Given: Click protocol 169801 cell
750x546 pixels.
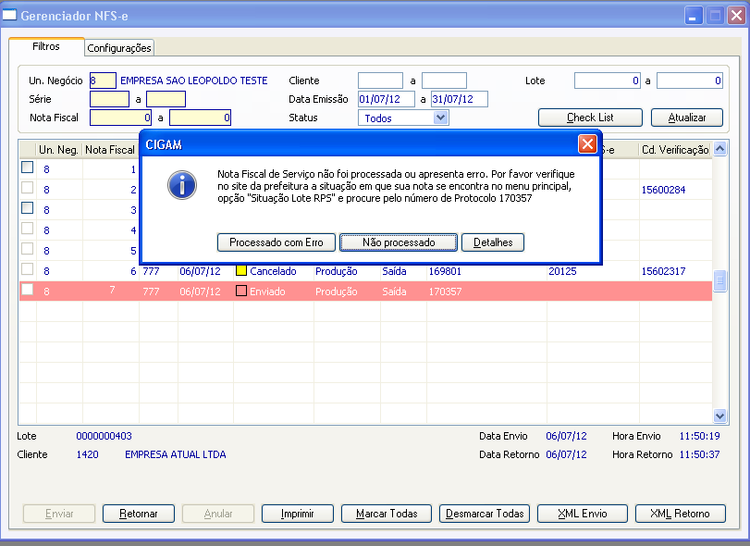Looking at the screenshot, I should 445,271.
